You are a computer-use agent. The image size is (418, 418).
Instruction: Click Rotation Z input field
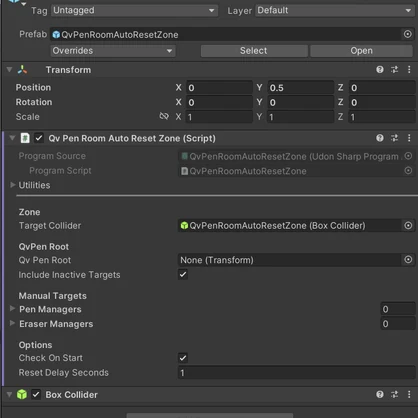point(382,102)
